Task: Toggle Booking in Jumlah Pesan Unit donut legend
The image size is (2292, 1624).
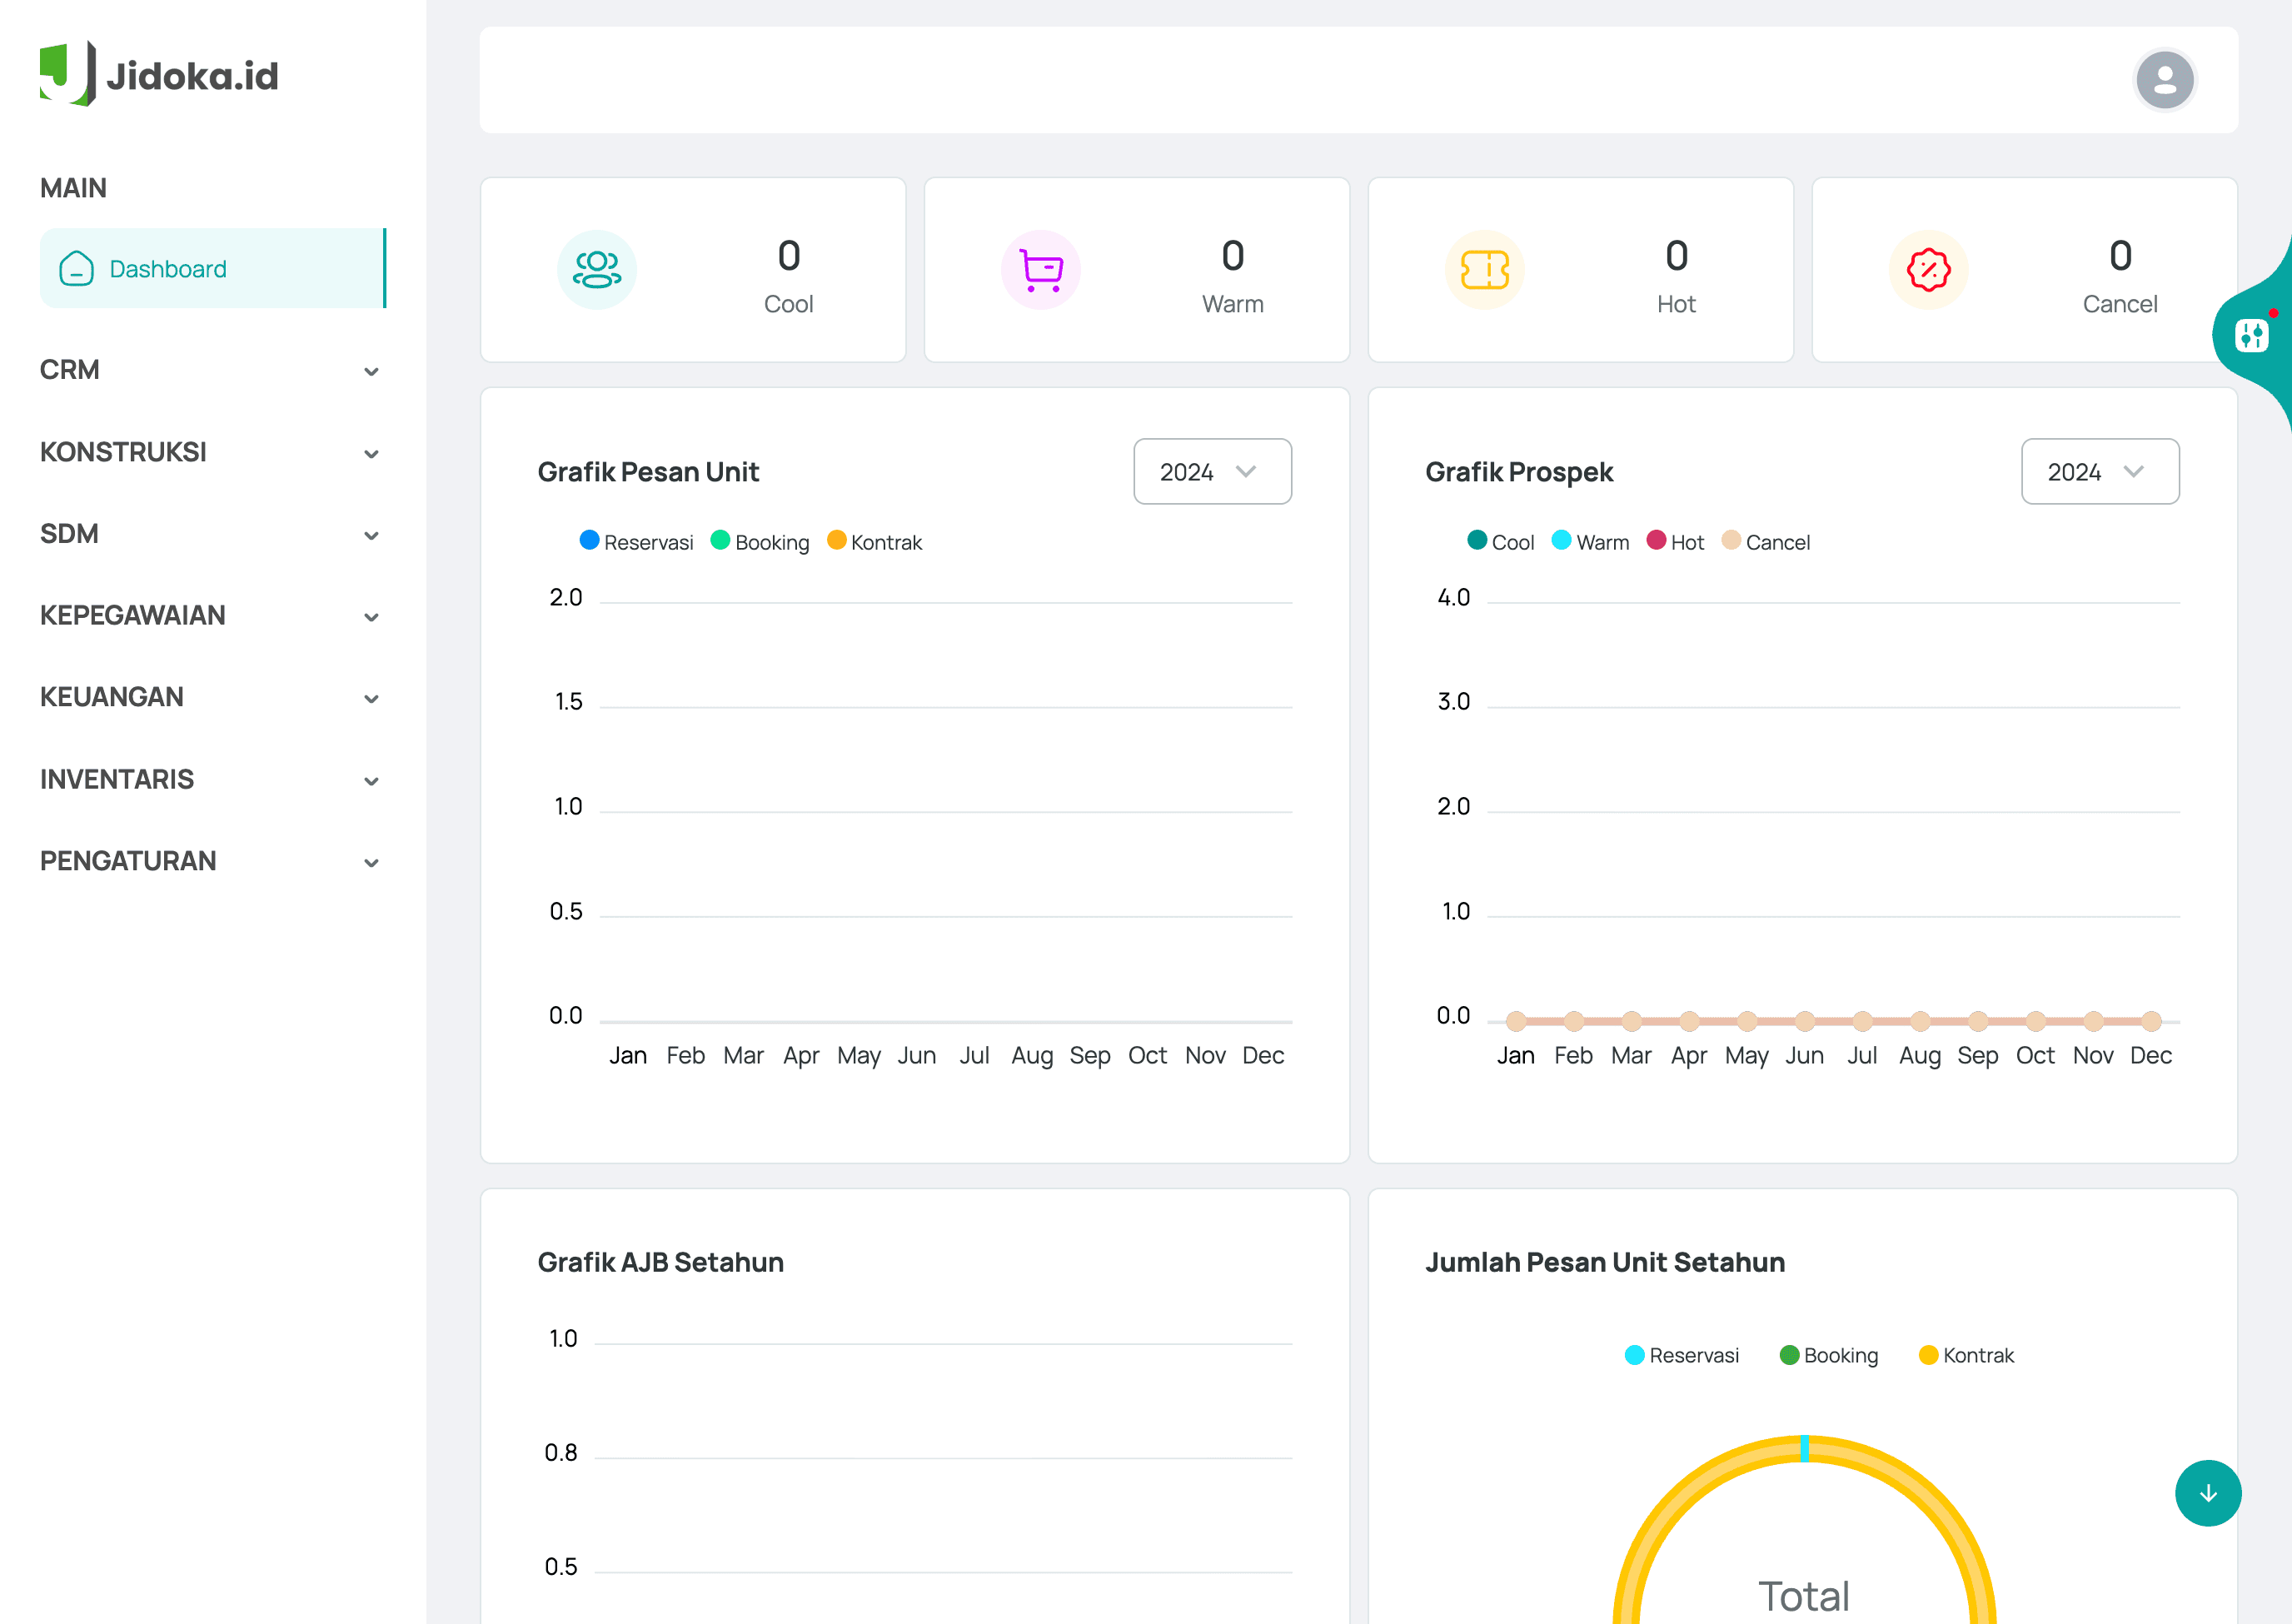Action: 1829,1355
